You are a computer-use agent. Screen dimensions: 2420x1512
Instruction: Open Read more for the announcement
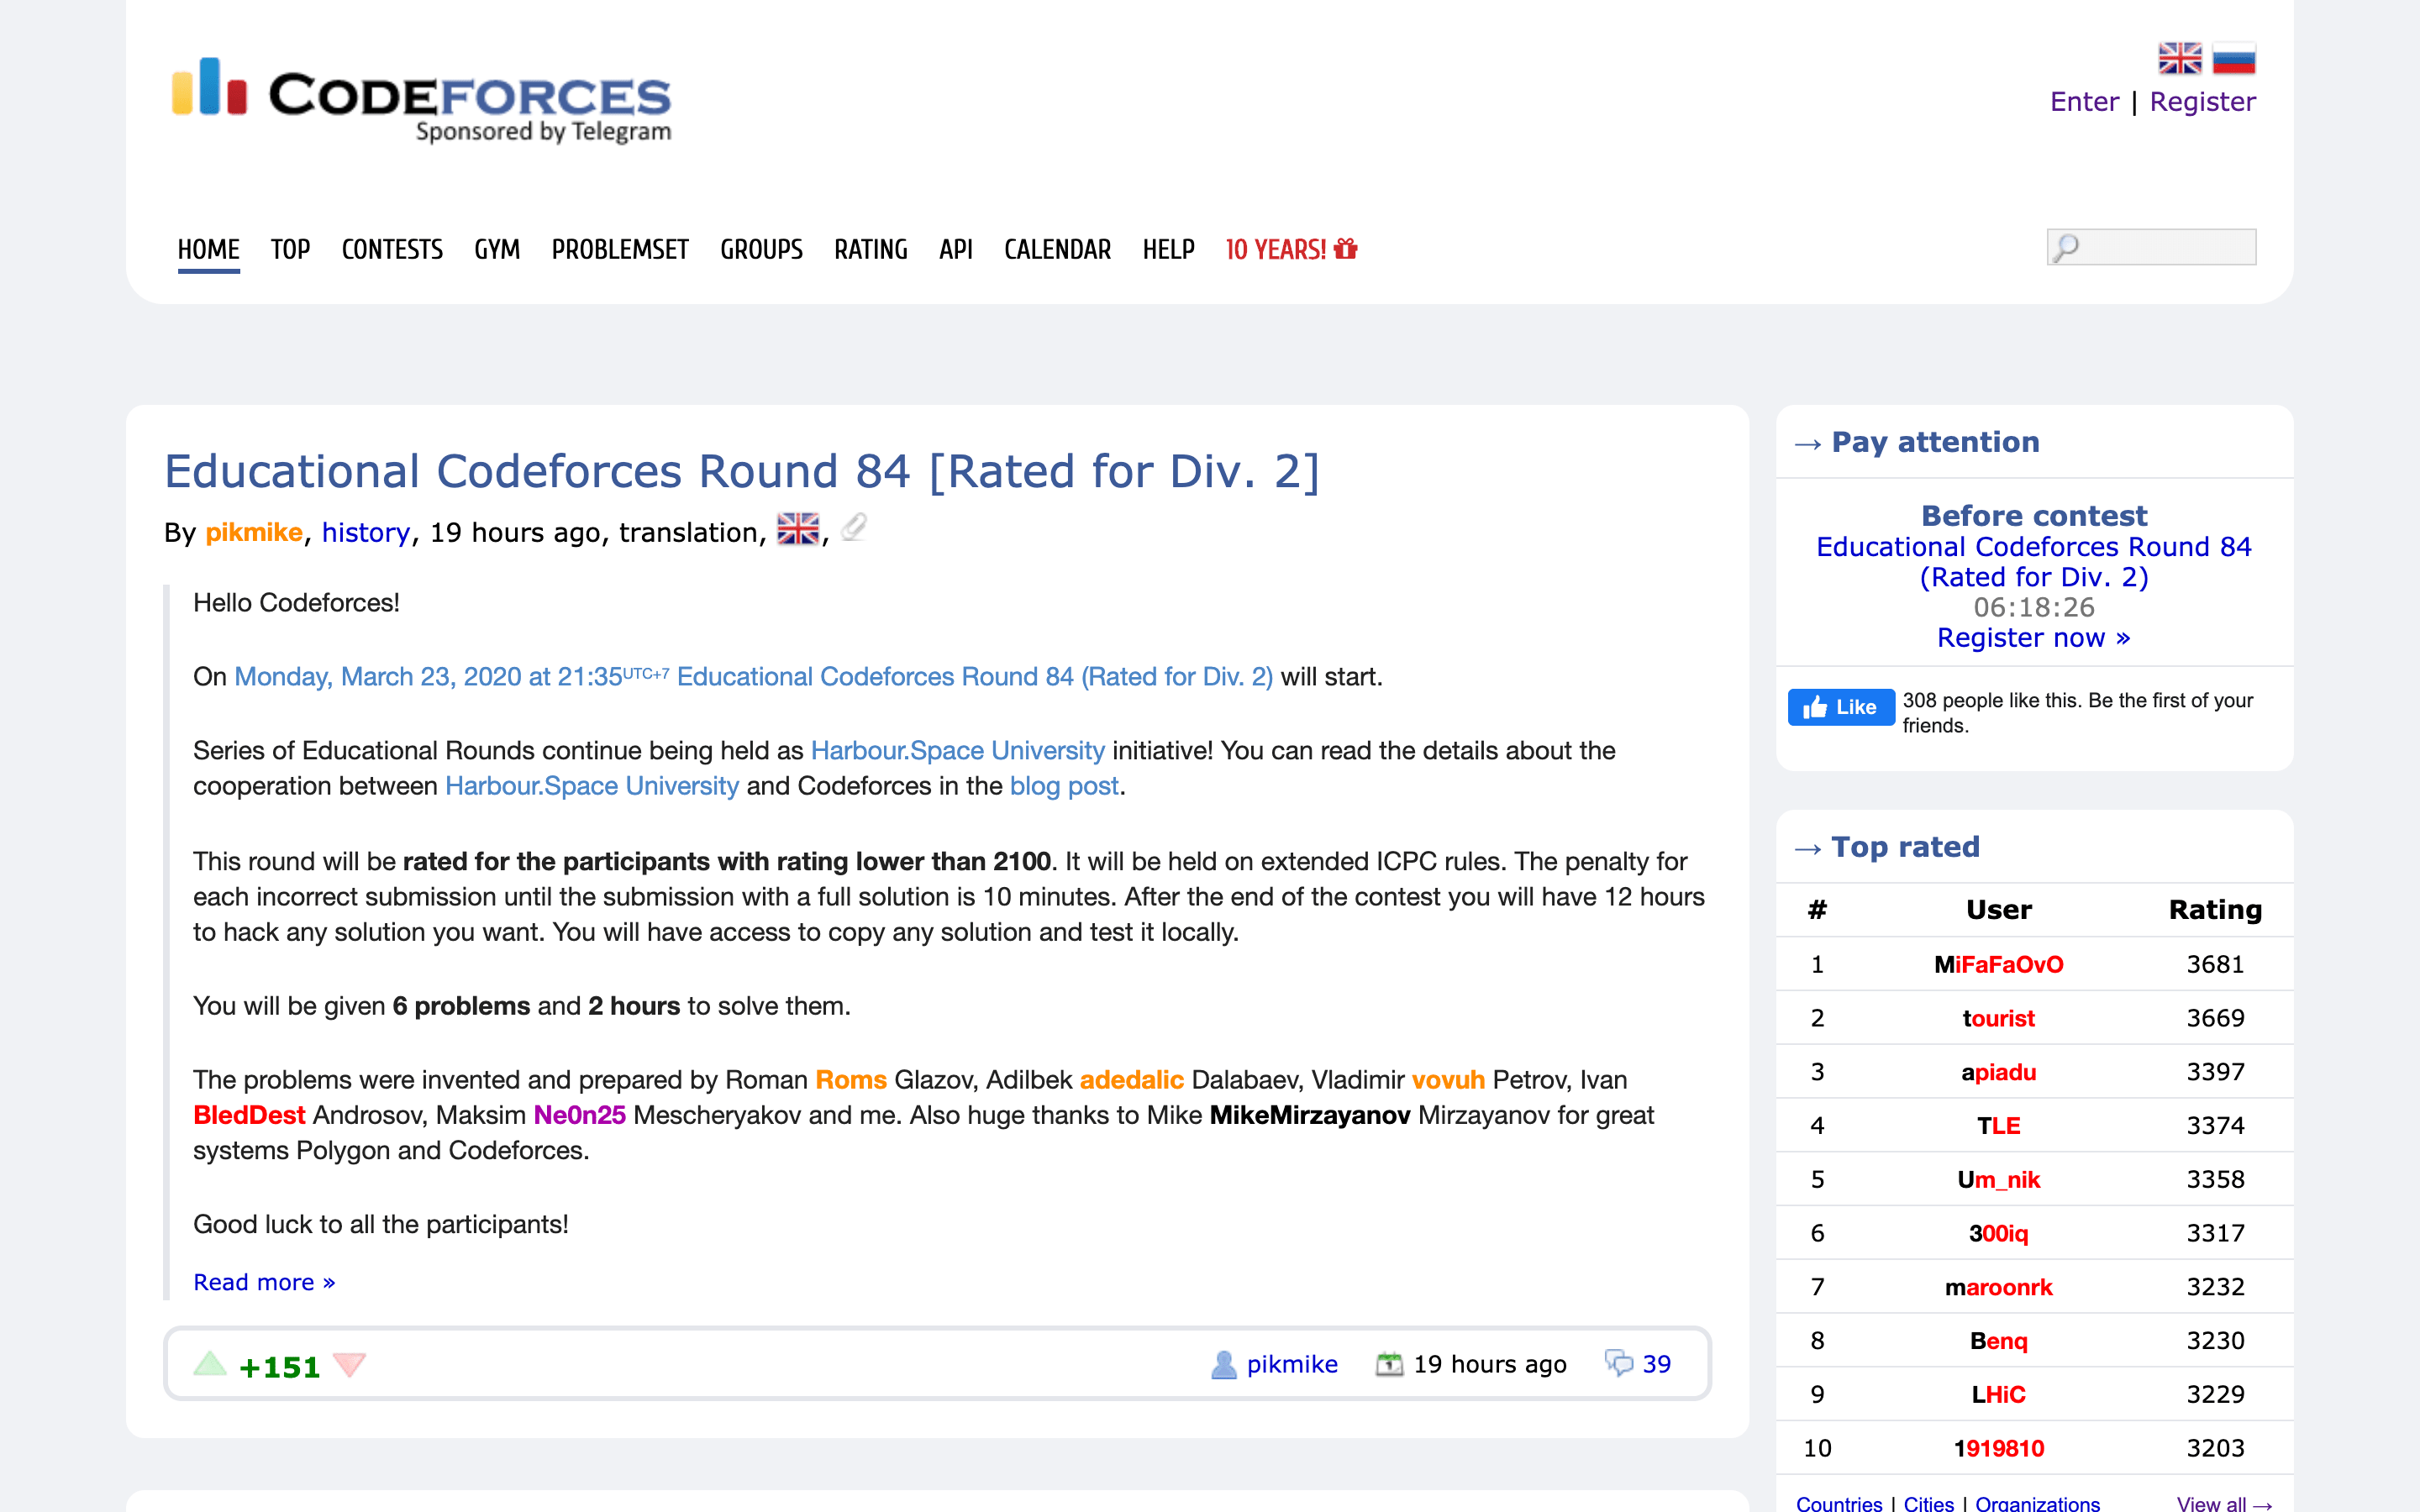point(263,1282)
